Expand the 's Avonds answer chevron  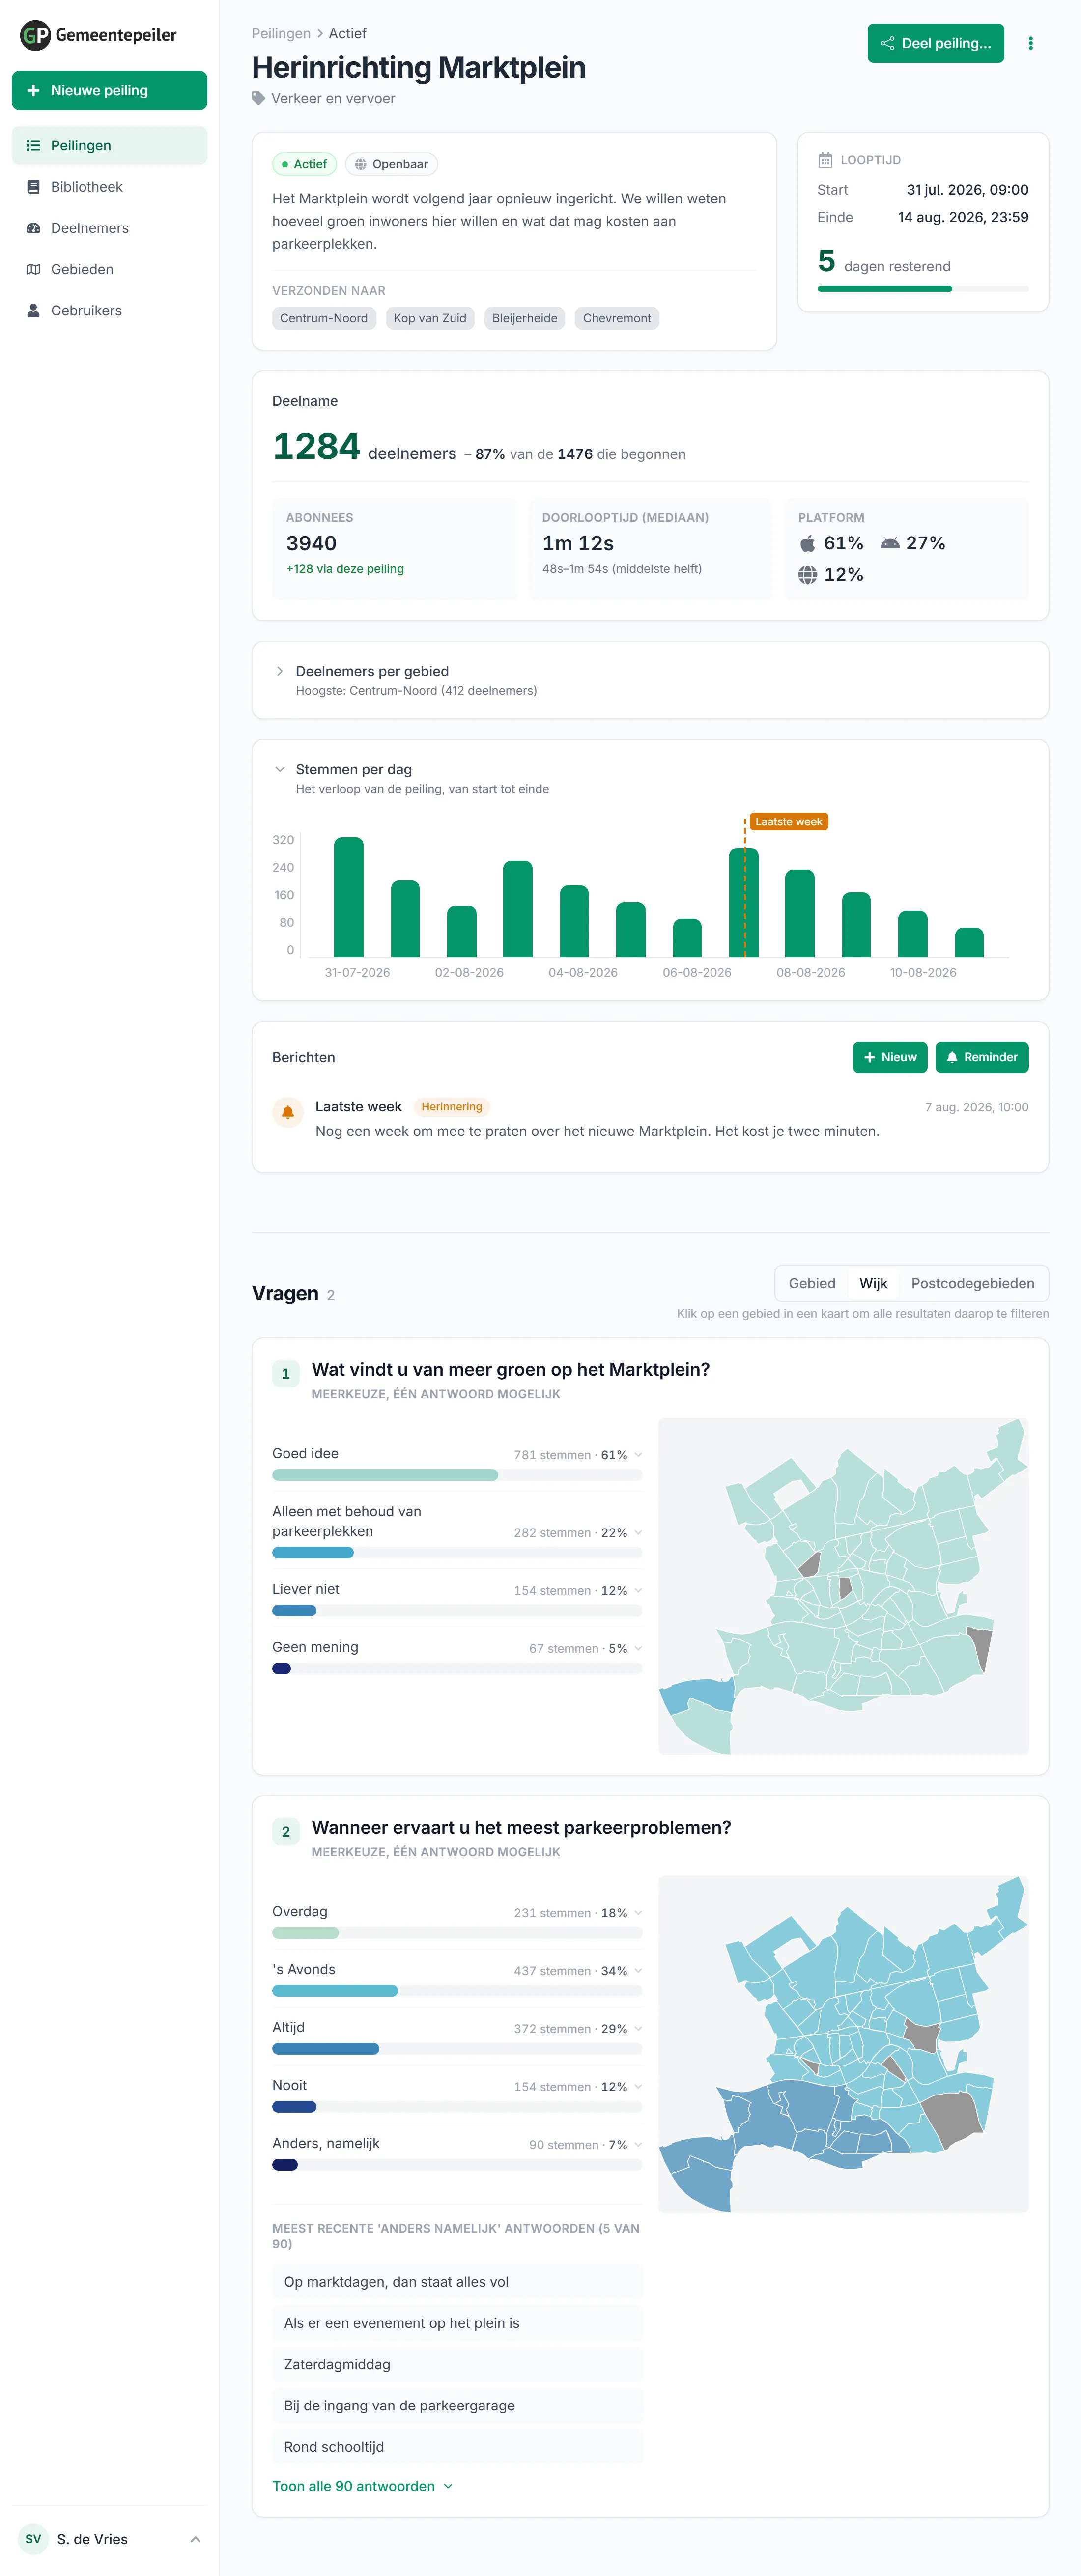pos(638,1970)
